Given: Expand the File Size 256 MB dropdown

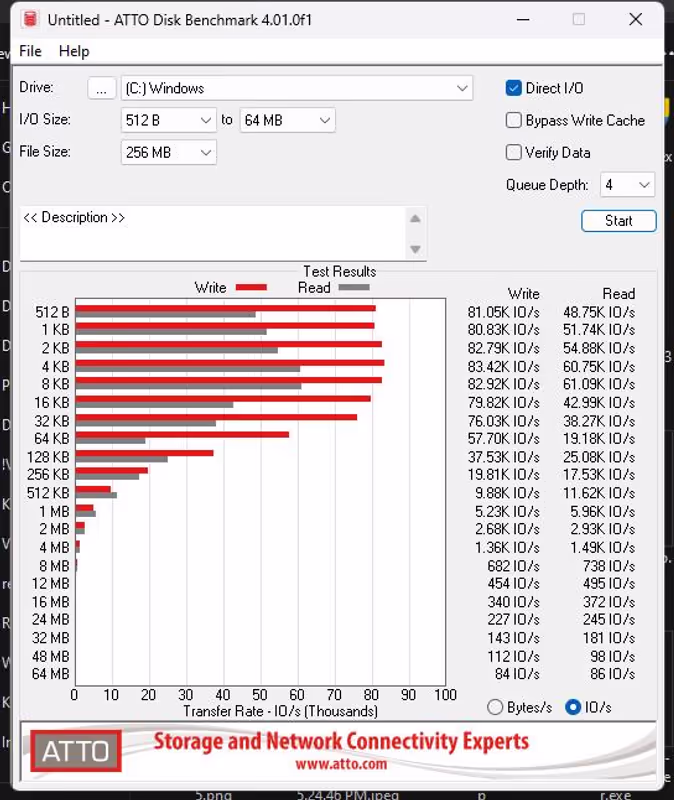Looking at the screenshot, I should click(x=169, y=153).
